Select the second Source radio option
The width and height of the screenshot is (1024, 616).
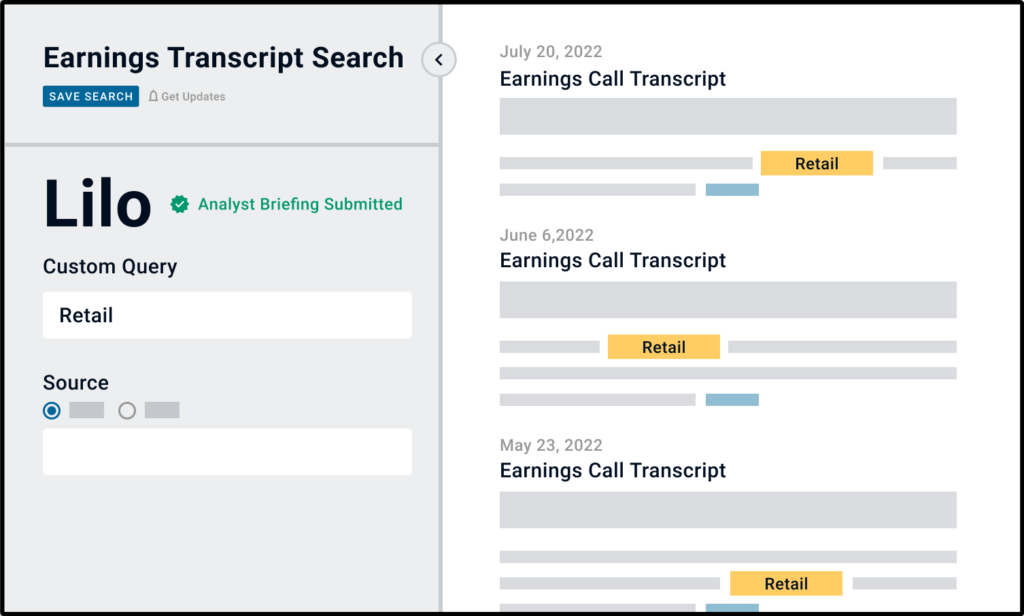pyautogui.click(x=127, y=410)
